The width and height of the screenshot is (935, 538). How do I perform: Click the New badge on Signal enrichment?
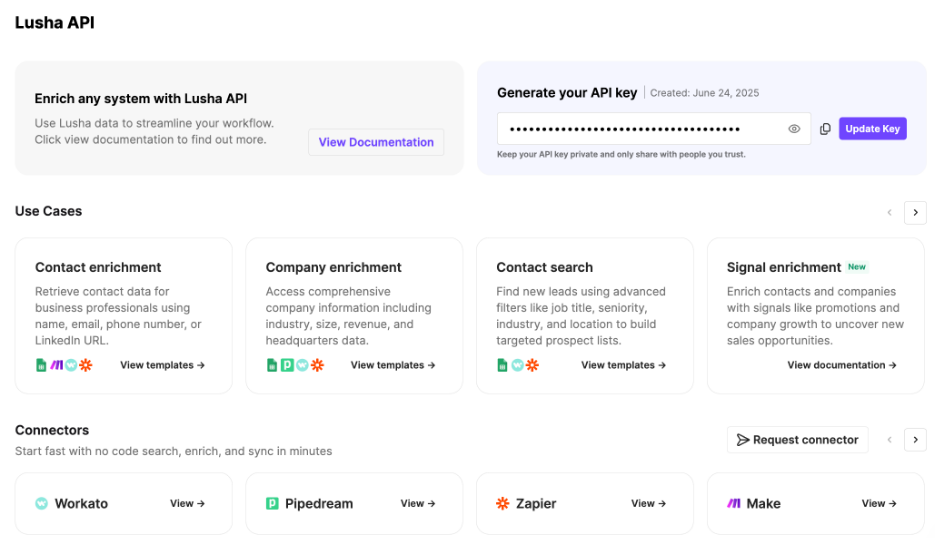(857, 267)
